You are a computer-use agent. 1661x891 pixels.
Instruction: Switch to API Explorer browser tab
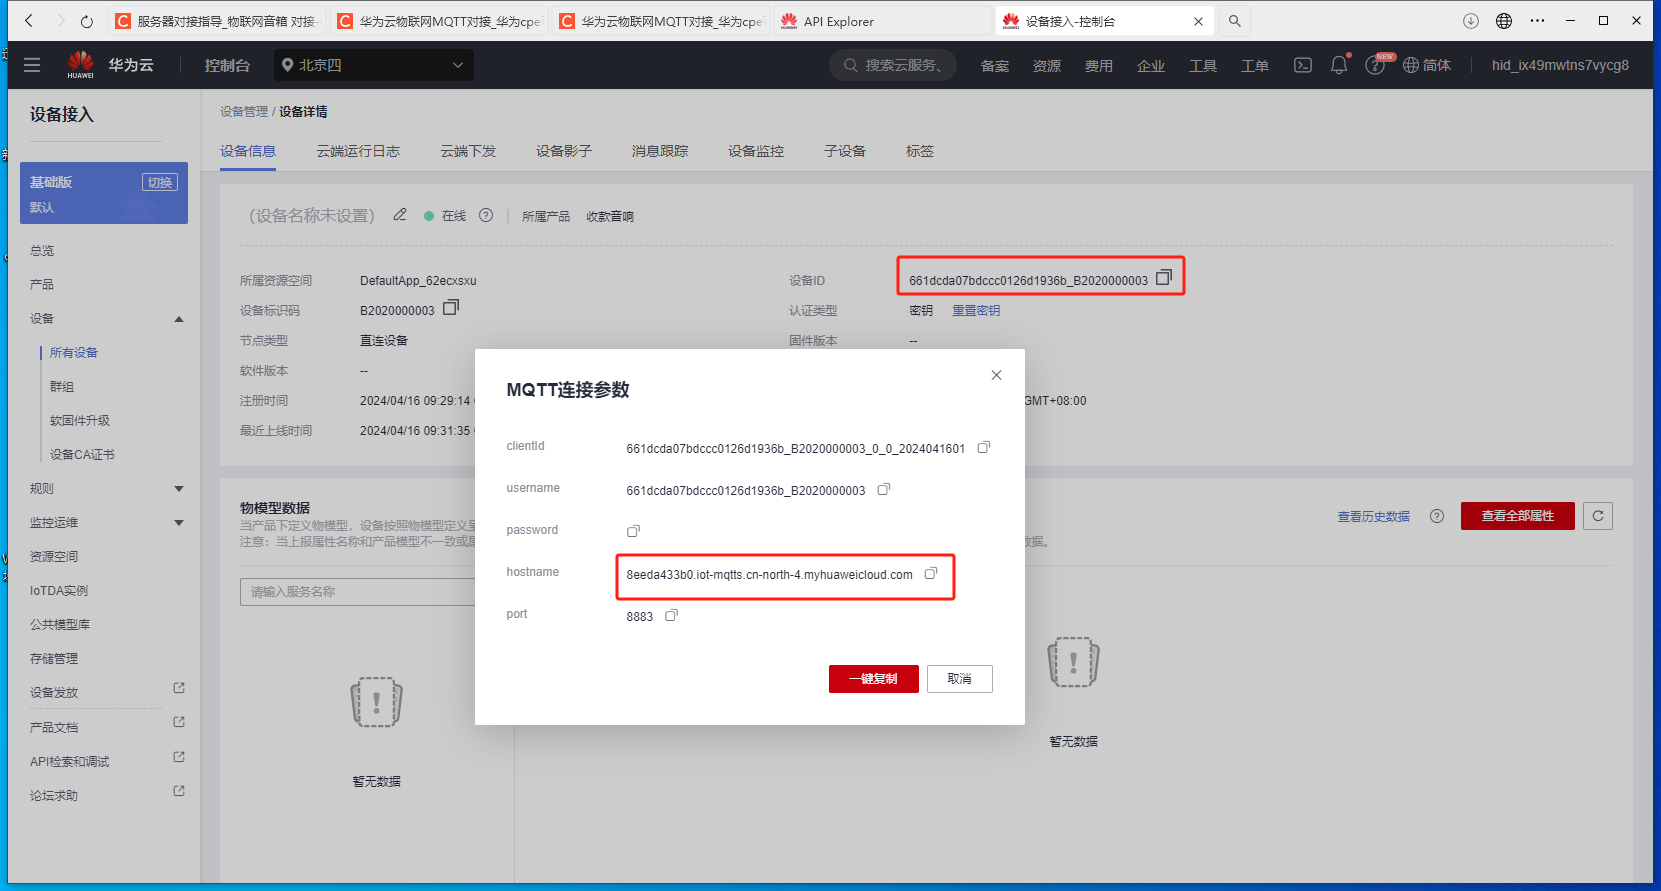click(x=882, y=21)
